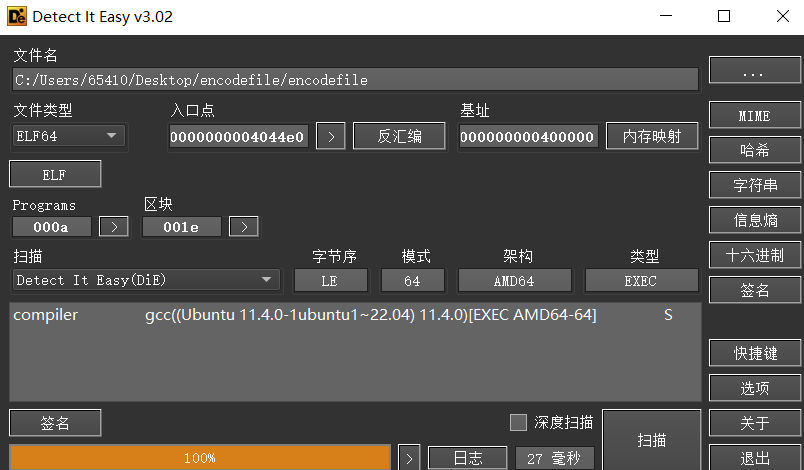This screenshot has height=470, width=804.
Task: Click the 类型 EXEC value
Action: pyautogui.click(x=641, y=281)
